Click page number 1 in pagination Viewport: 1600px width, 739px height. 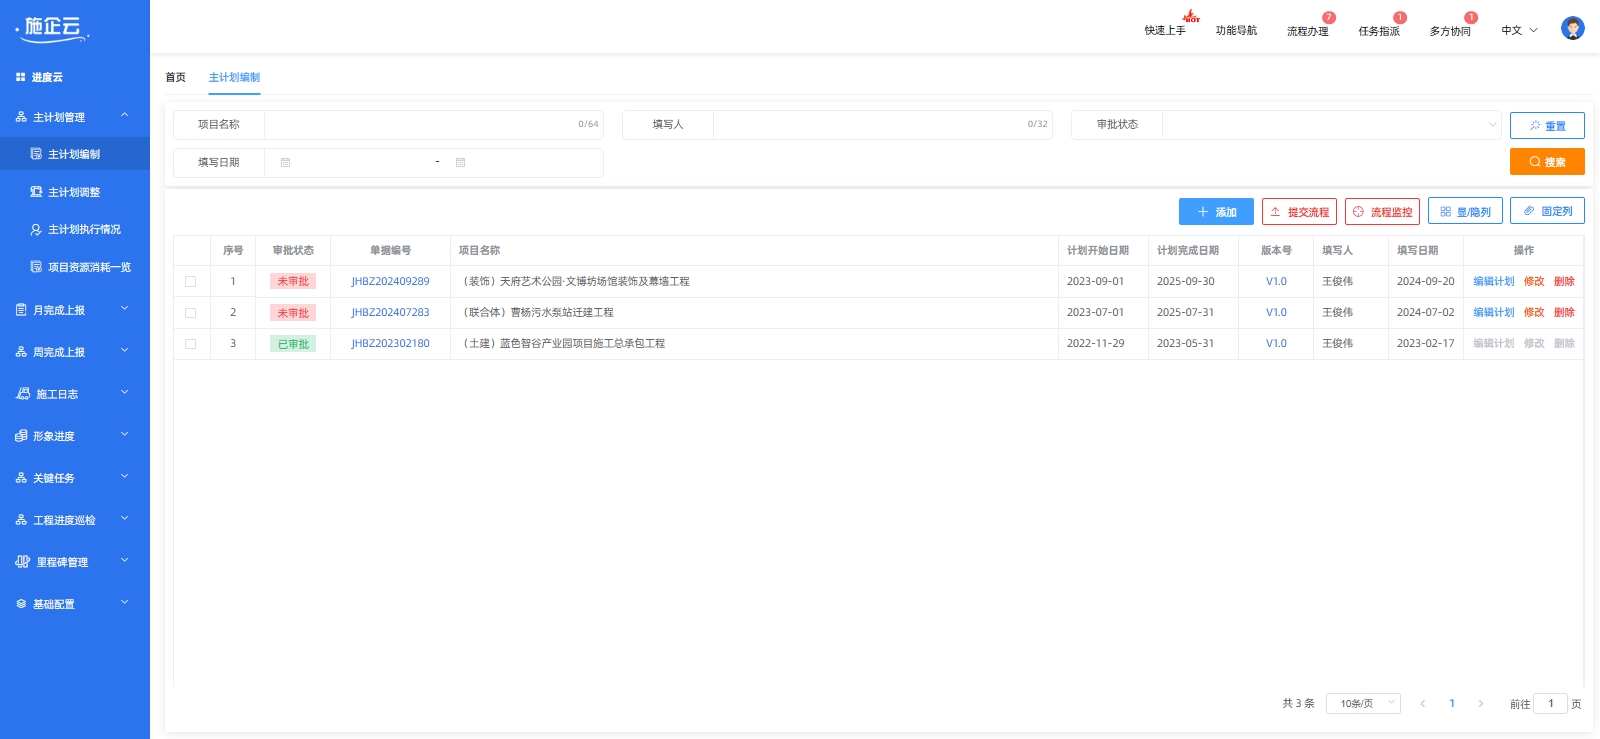tap(1452, 704)
